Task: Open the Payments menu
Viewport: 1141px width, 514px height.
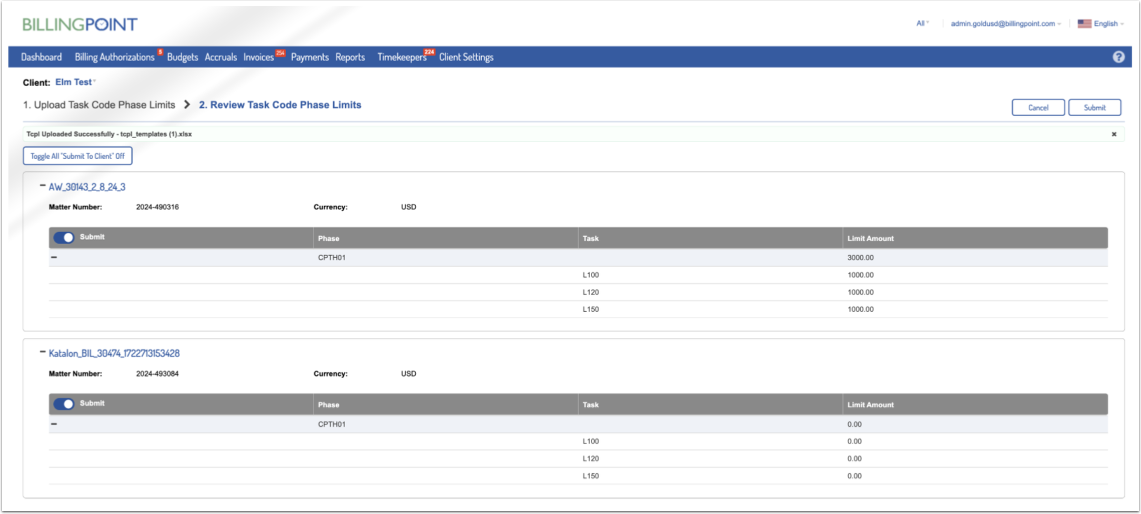Action: pos(310,57)
